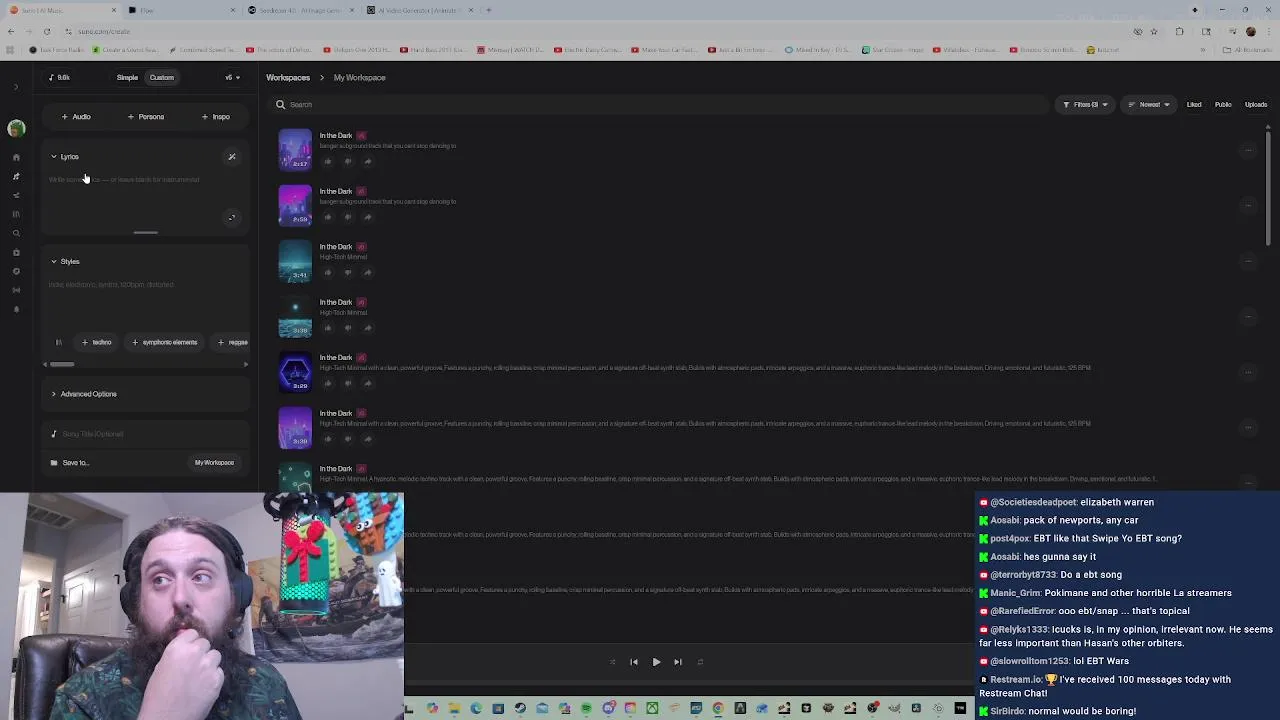
Task: Focus the Search songs field
Action: click(x=660, y=104)
